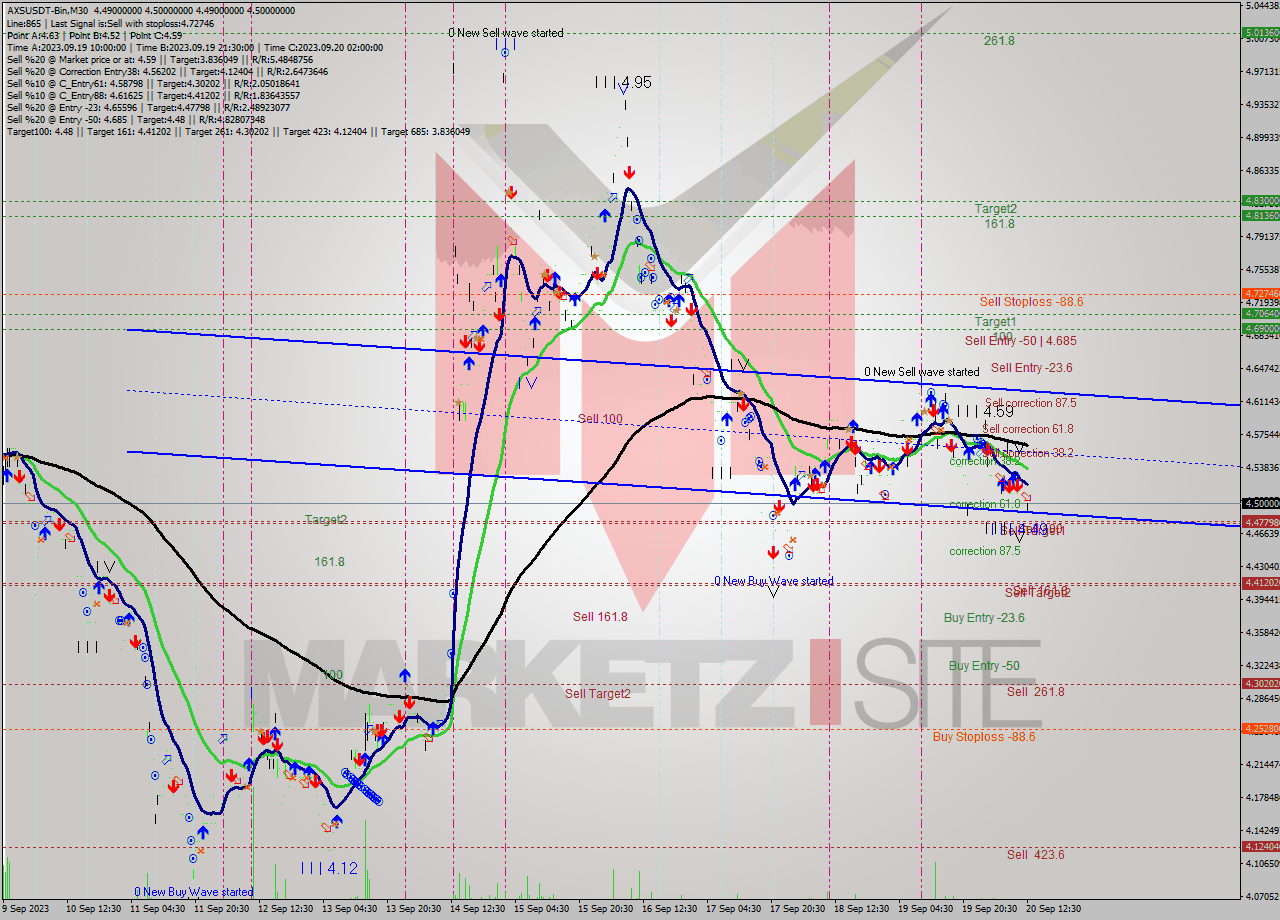The image size is (1280, 920).
Task: Click '20 Sep 12:30' on the time axis
Action: (1053, 909)
